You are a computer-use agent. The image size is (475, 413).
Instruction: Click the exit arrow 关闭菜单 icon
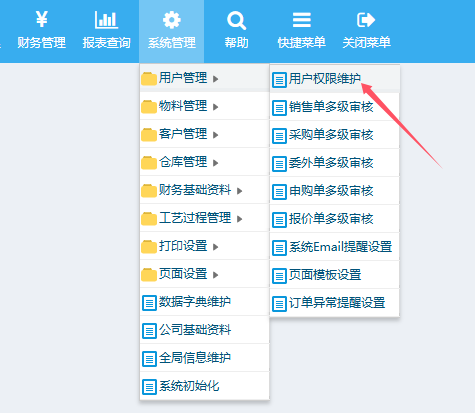coord(366,20)
